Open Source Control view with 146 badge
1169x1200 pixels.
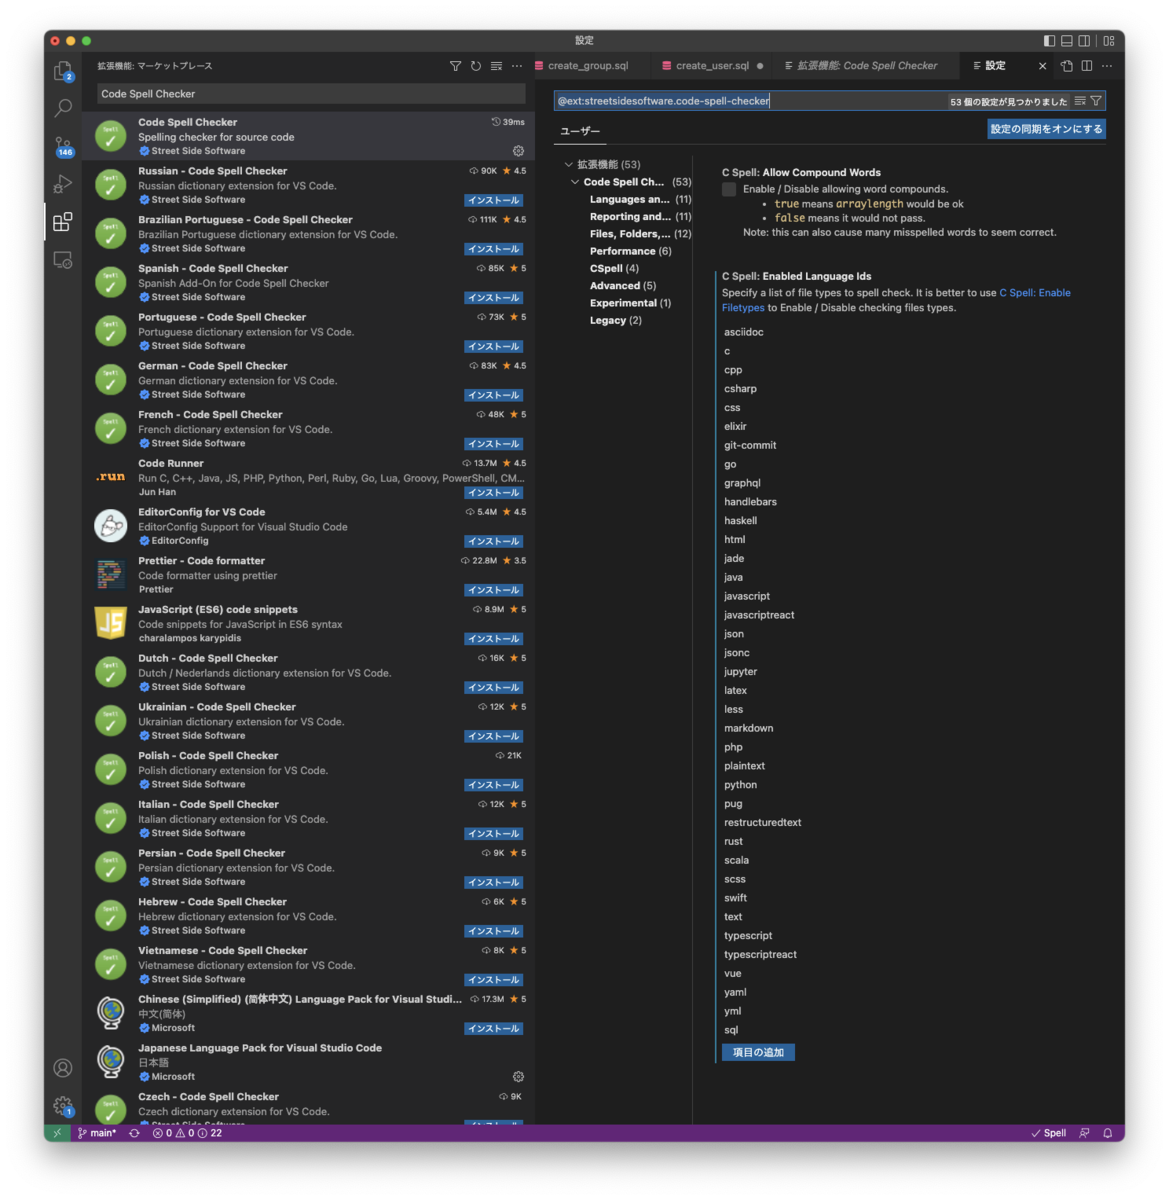[x=63, y=146]
